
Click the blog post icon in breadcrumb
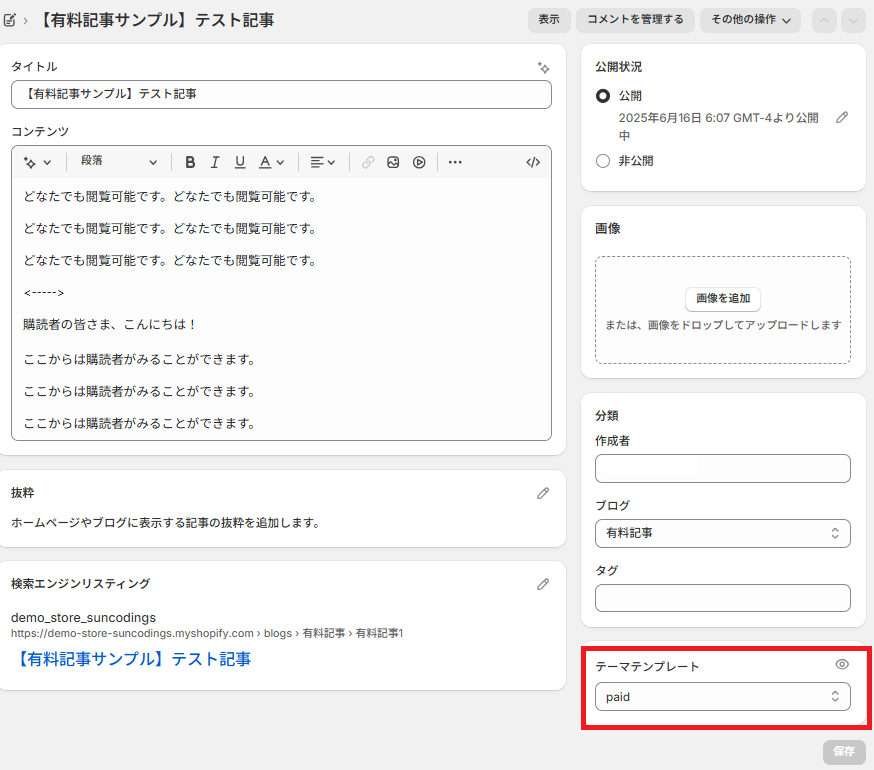pos(9,21)
